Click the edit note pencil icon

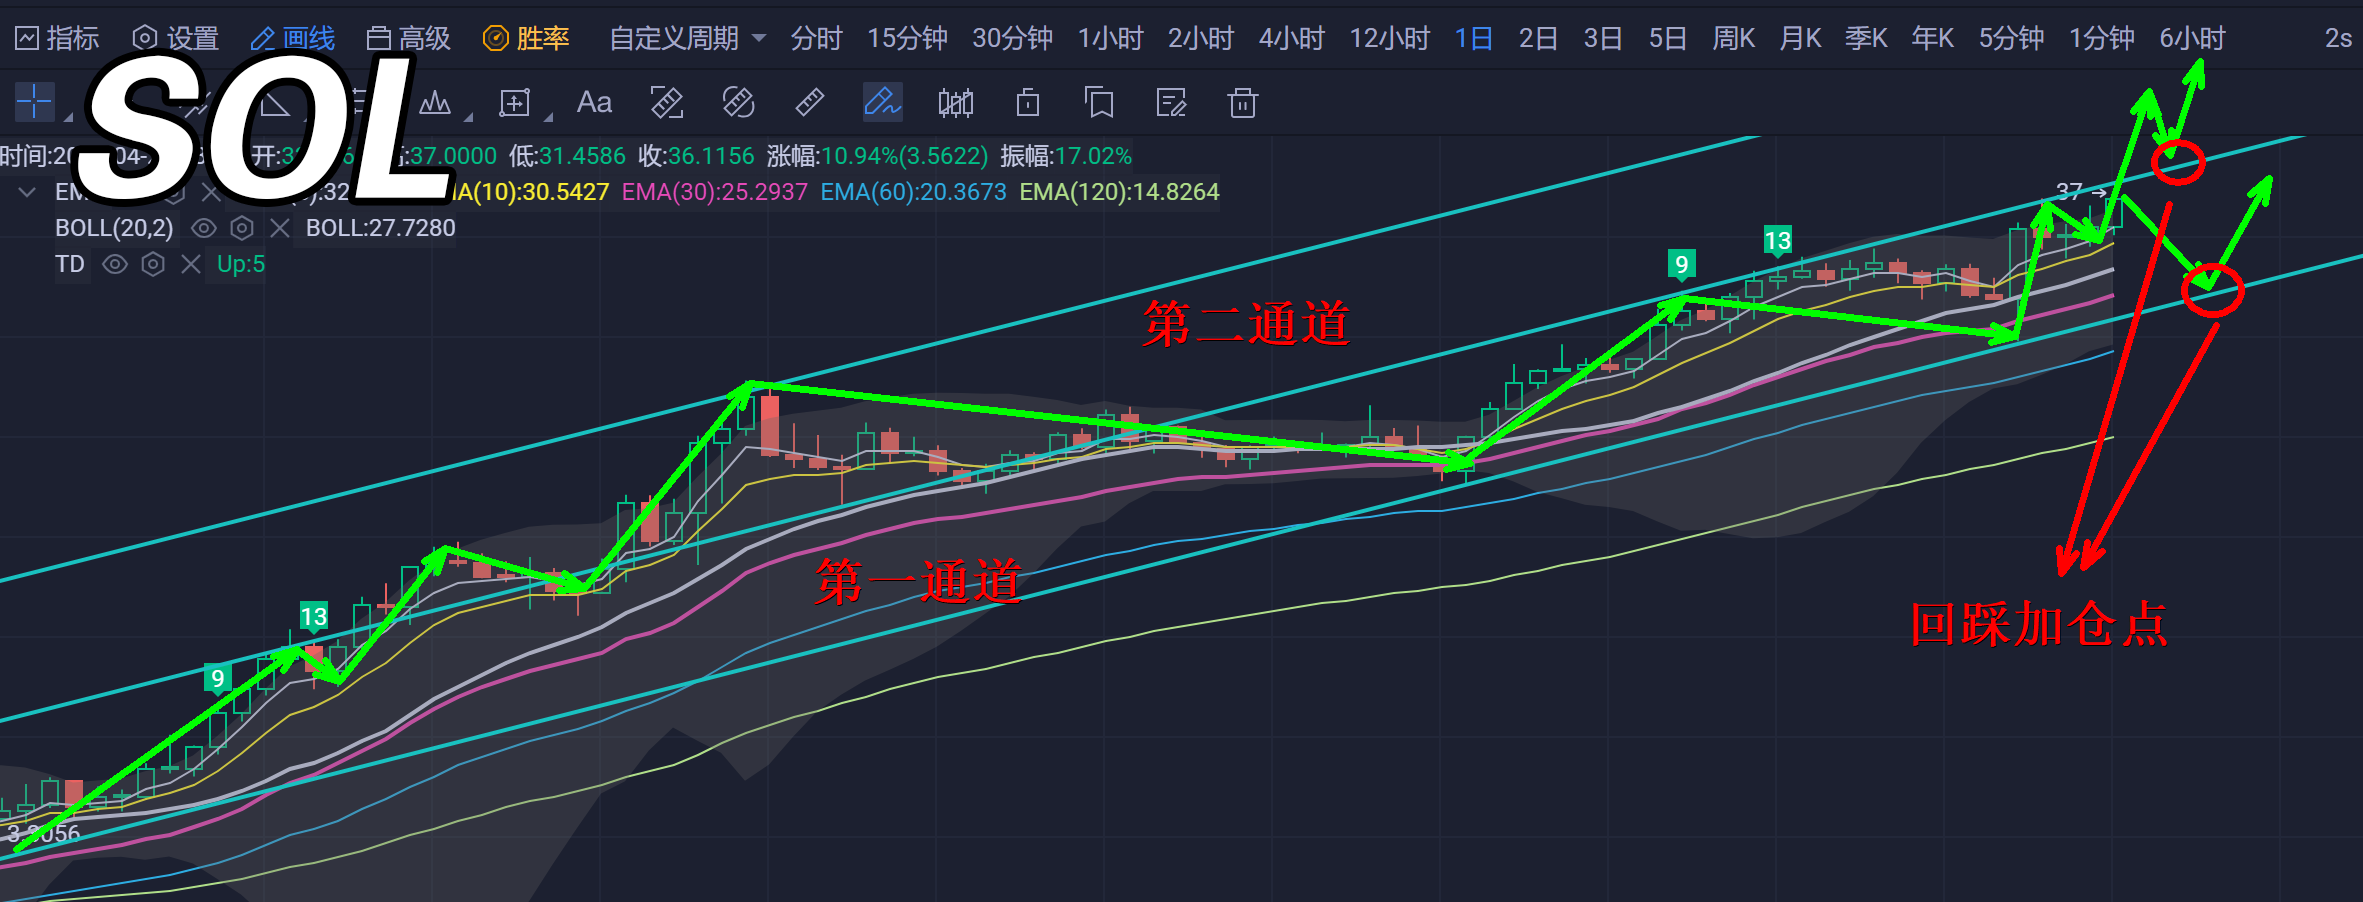pyautogui.click(x=1170, y=102)
